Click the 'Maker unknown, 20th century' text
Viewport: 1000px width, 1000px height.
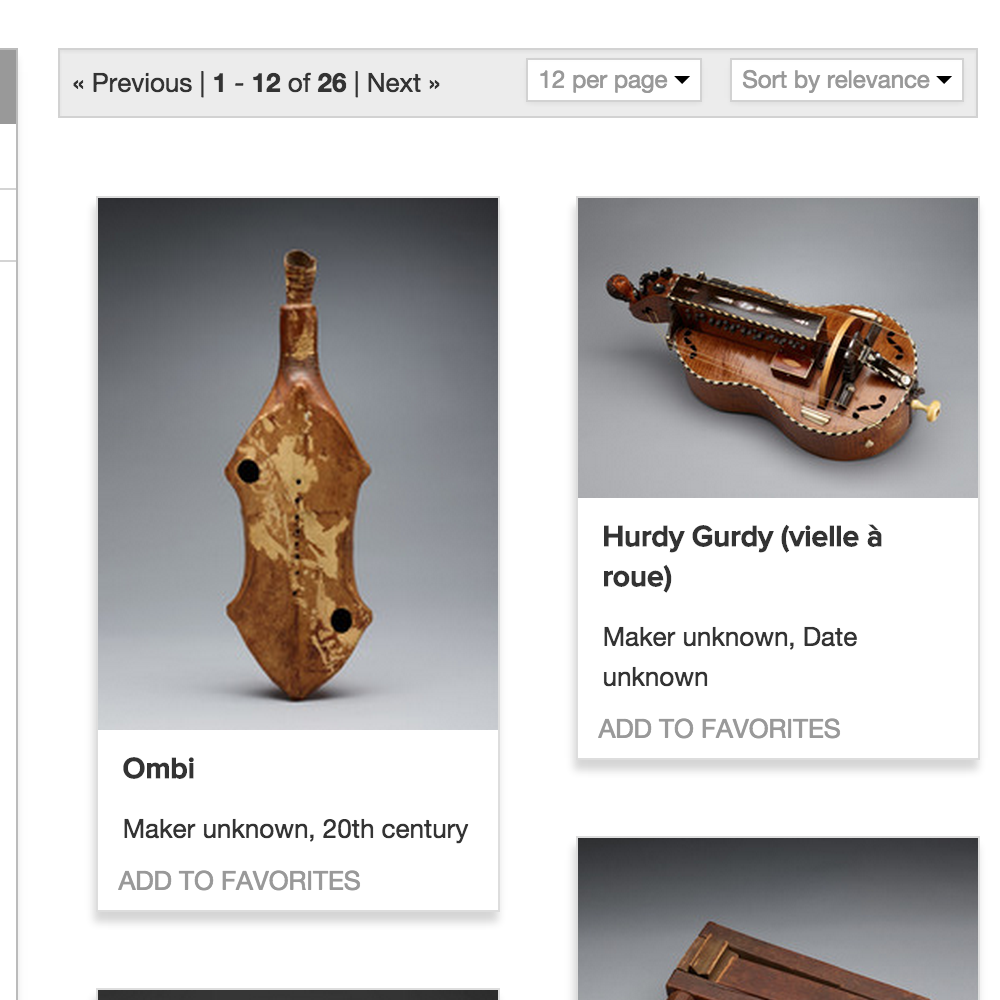pyautogui.click(x=295, y=829)
